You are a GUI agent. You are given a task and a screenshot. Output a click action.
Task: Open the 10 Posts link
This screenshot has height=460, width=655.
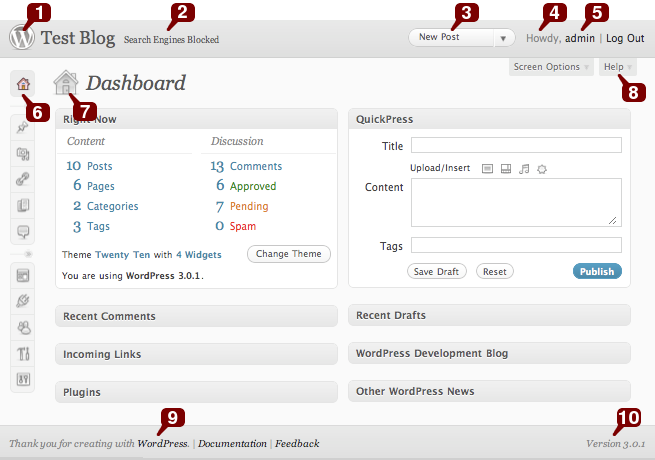point(89,166)
